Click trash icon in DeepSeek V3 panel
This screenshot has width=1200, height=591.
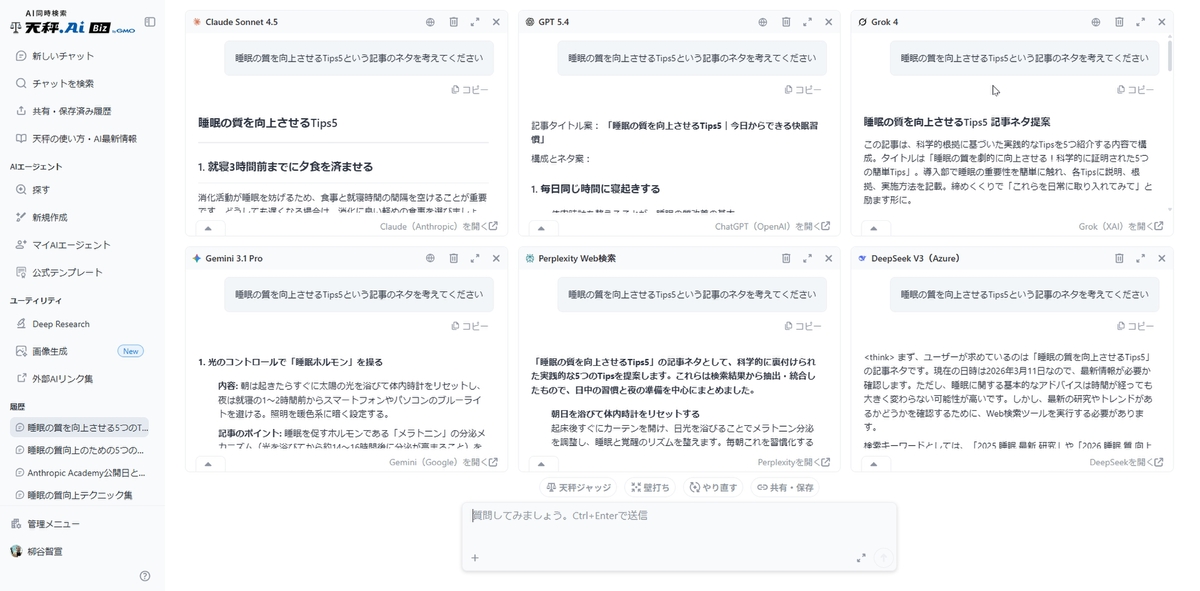pos(1119,258)
